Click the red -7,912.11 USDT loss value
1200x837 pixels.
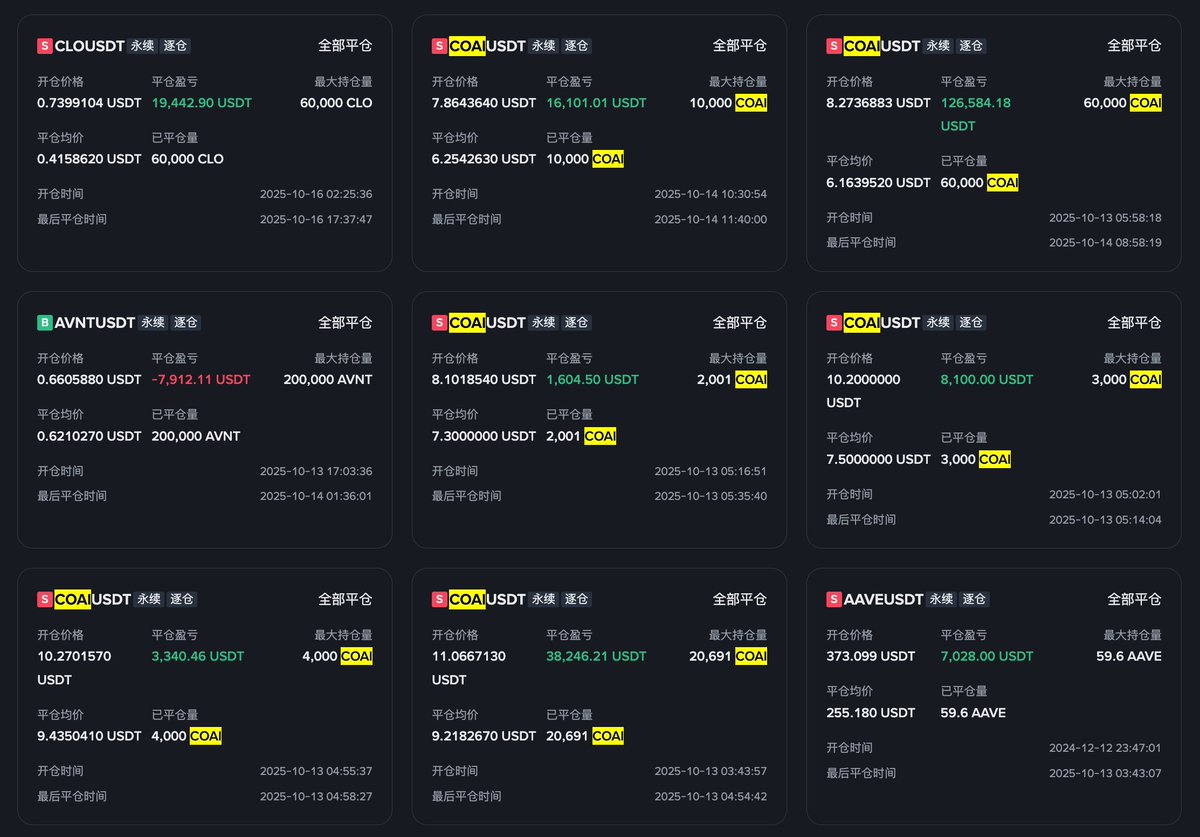point(201,380)
